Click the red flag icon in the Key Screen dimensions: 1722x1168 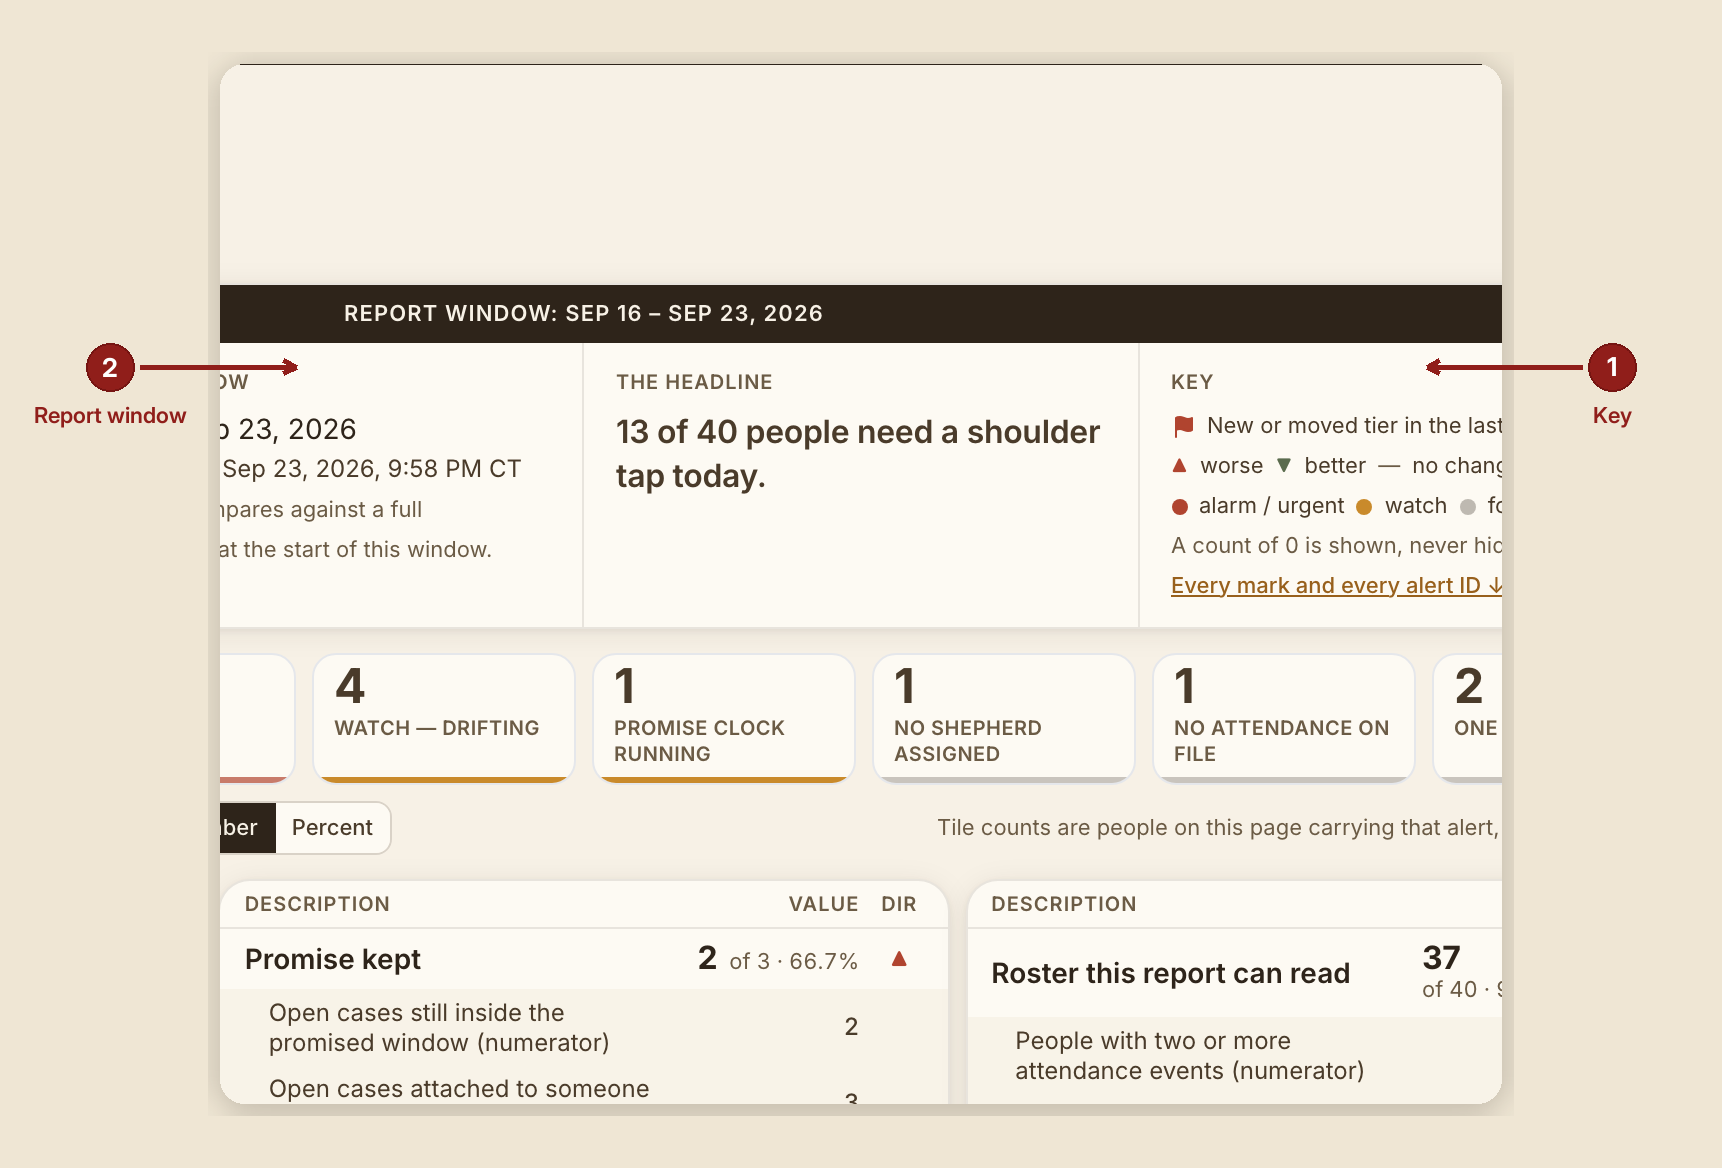pos(1184,427)
